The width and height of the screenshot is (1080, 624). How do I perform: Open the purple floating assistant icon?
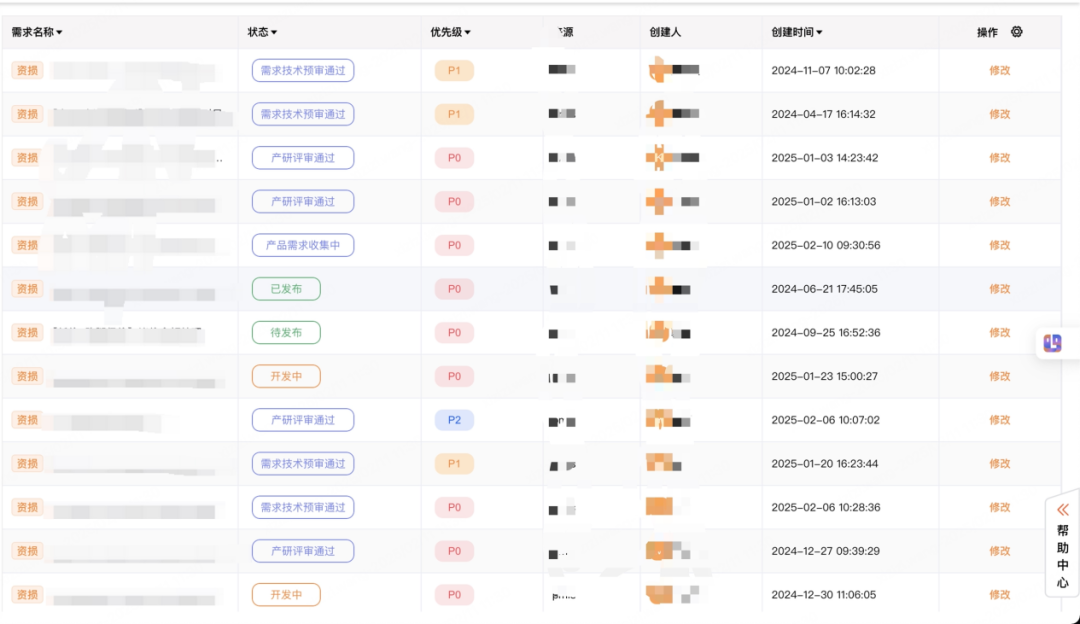click(1052, 342)
